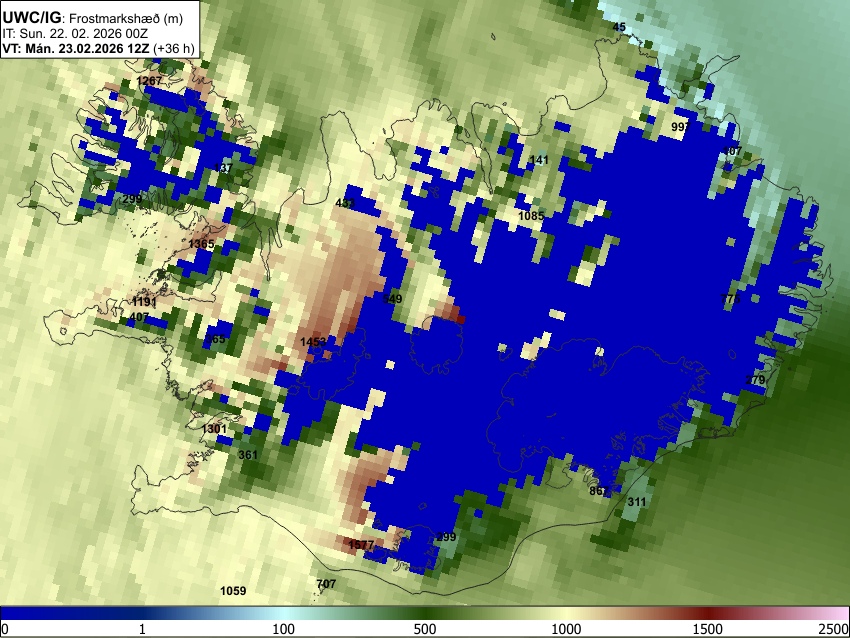This screenshot has width=850, height=638.
Task: Click the map value 141
Action: point(539,160)
